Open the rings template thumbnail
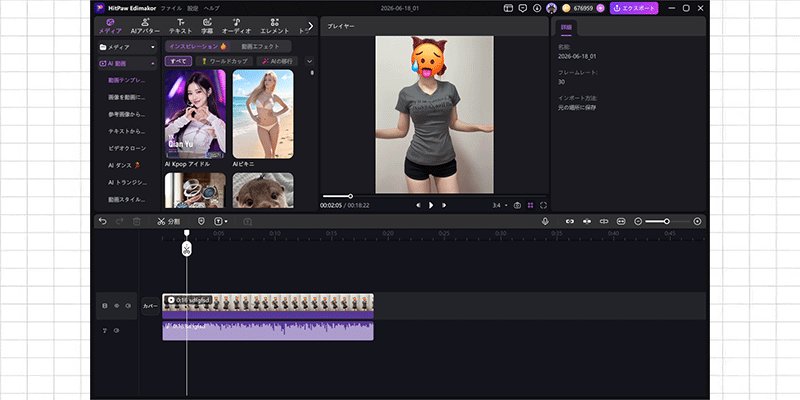 195,190
